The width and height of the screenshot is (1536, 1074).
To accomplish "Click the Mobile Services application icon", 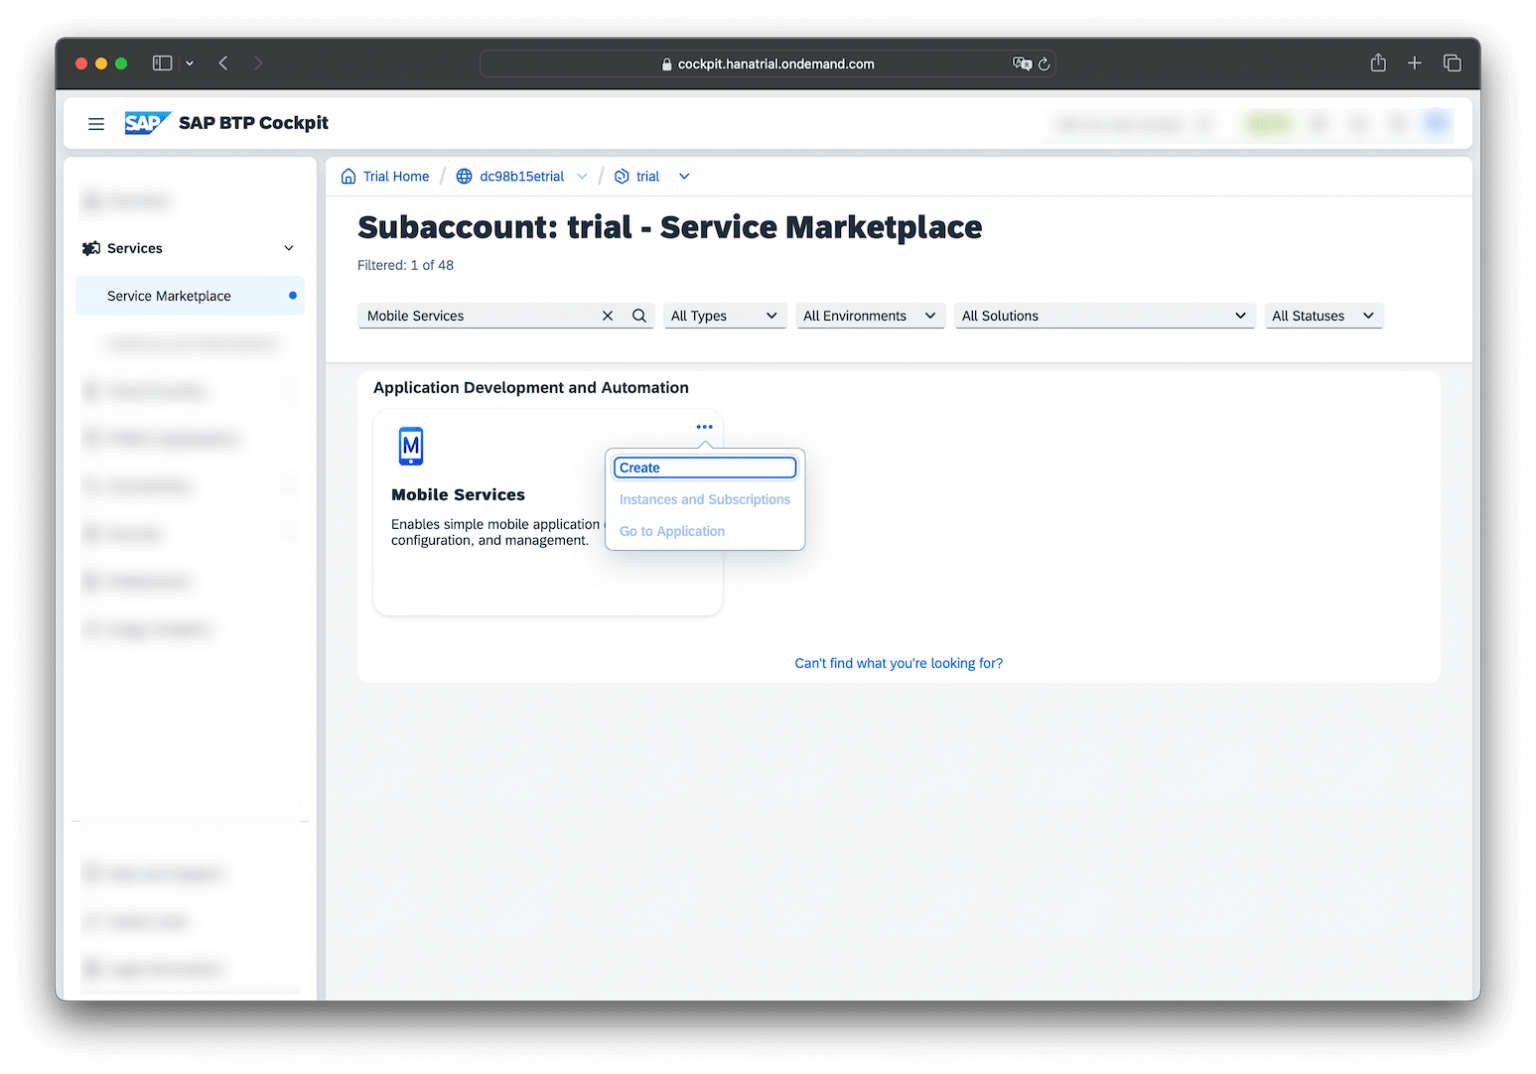I will point(411,446).
